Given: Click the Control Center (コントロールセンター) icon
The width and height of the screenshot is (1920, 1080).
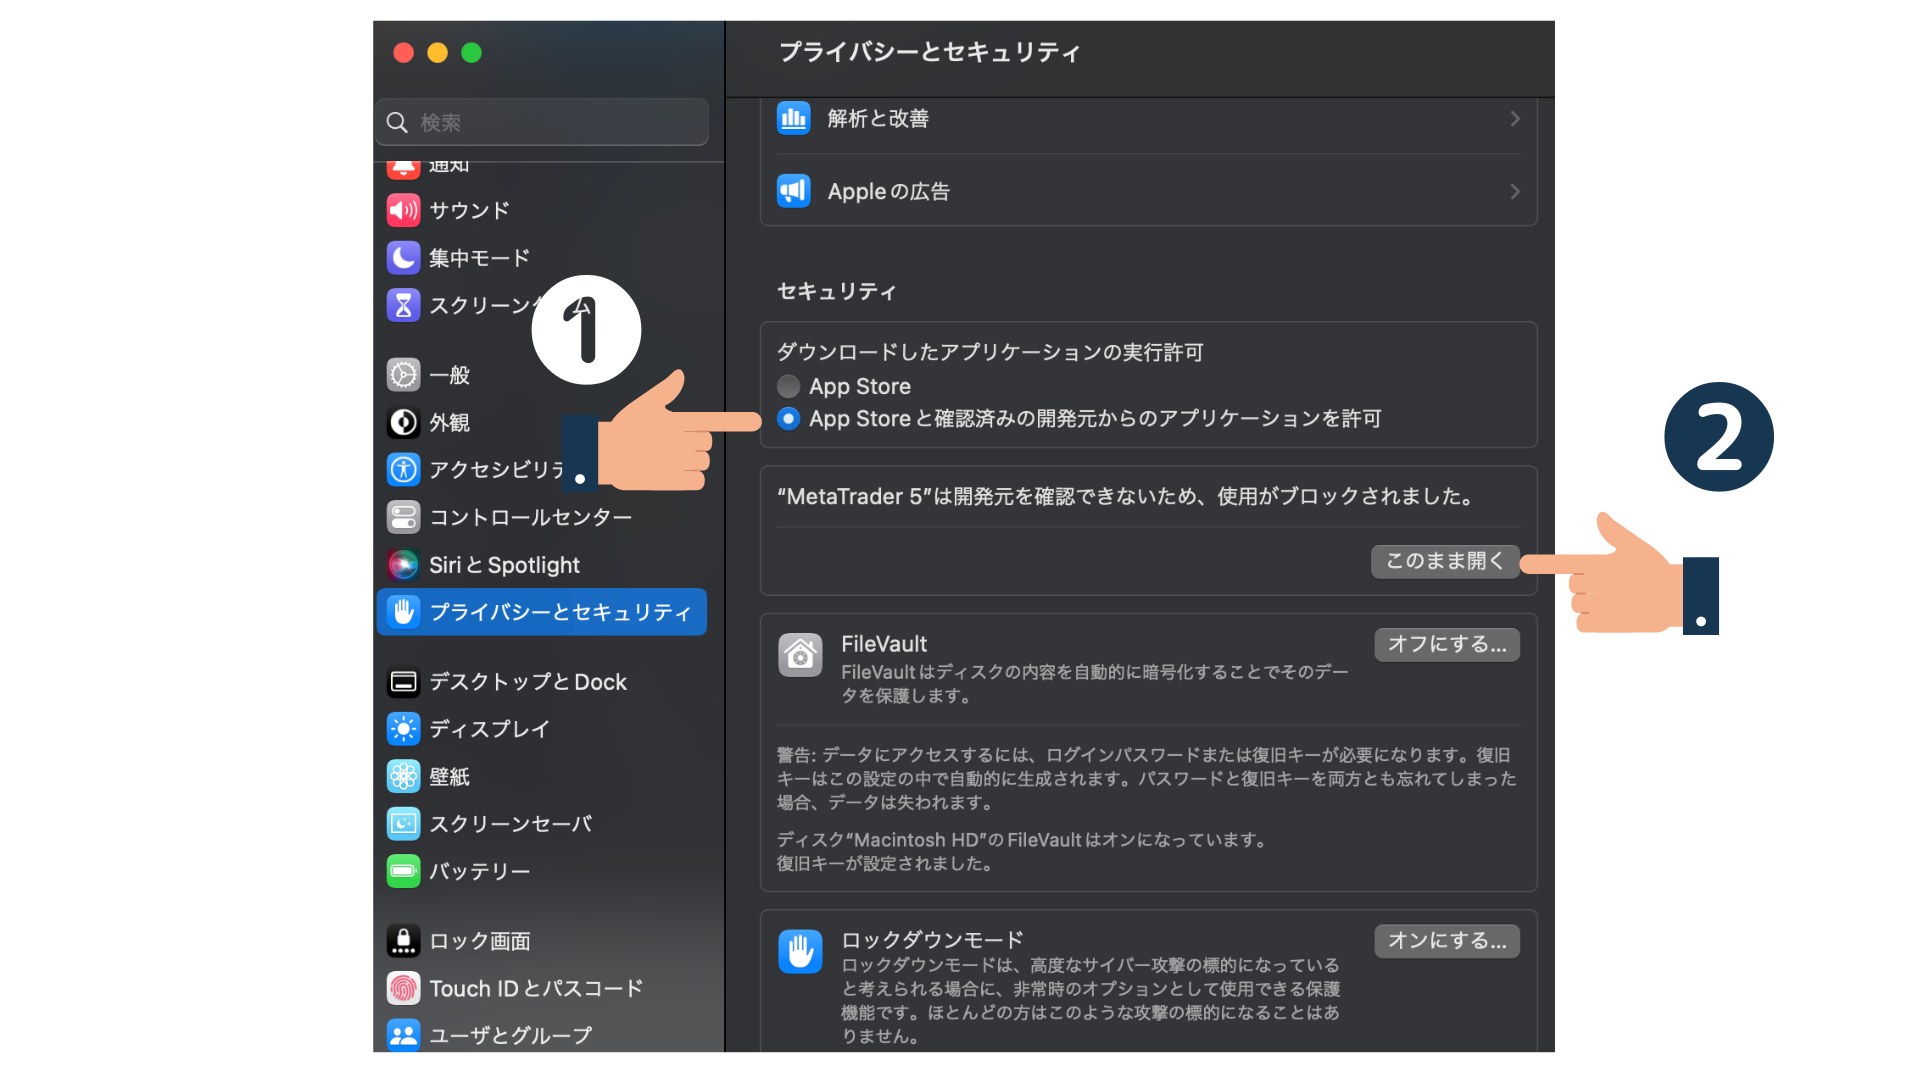Looking at the screenshot, I should pos(403,517).
